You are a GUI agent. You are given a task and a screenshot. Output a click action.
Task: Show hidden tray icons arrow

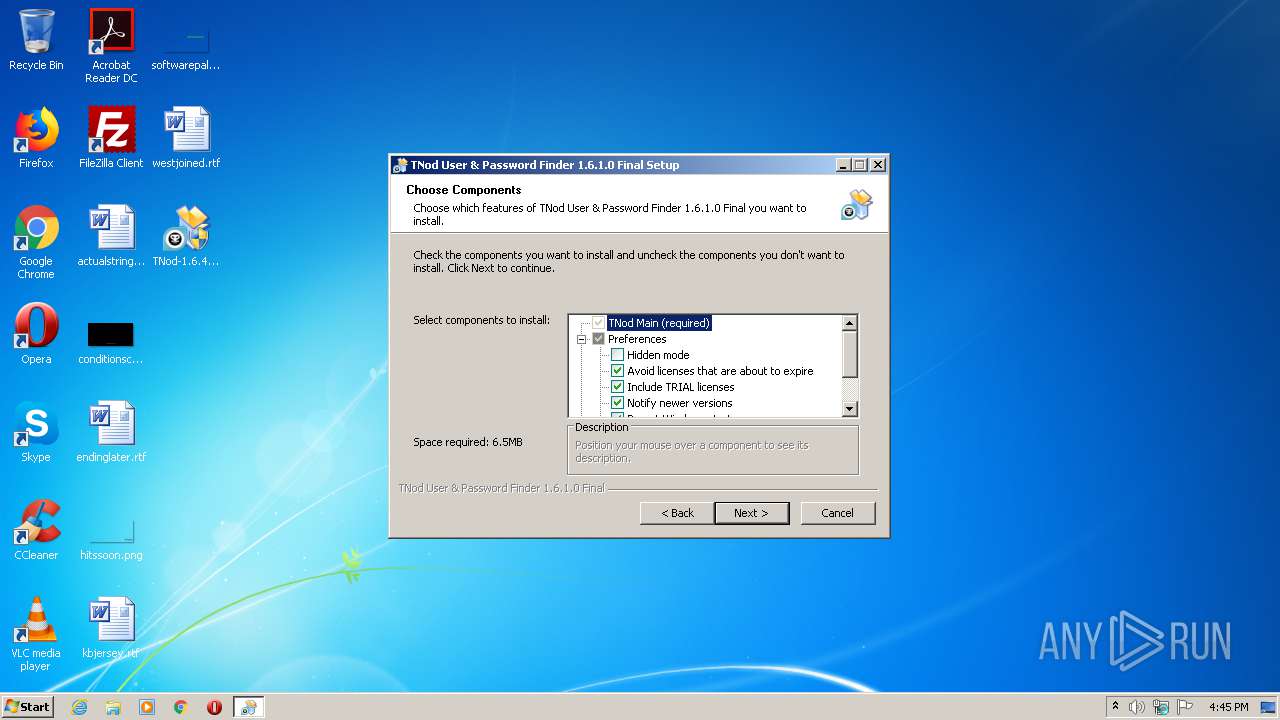pyautogui.click(x=1115, y=707)
